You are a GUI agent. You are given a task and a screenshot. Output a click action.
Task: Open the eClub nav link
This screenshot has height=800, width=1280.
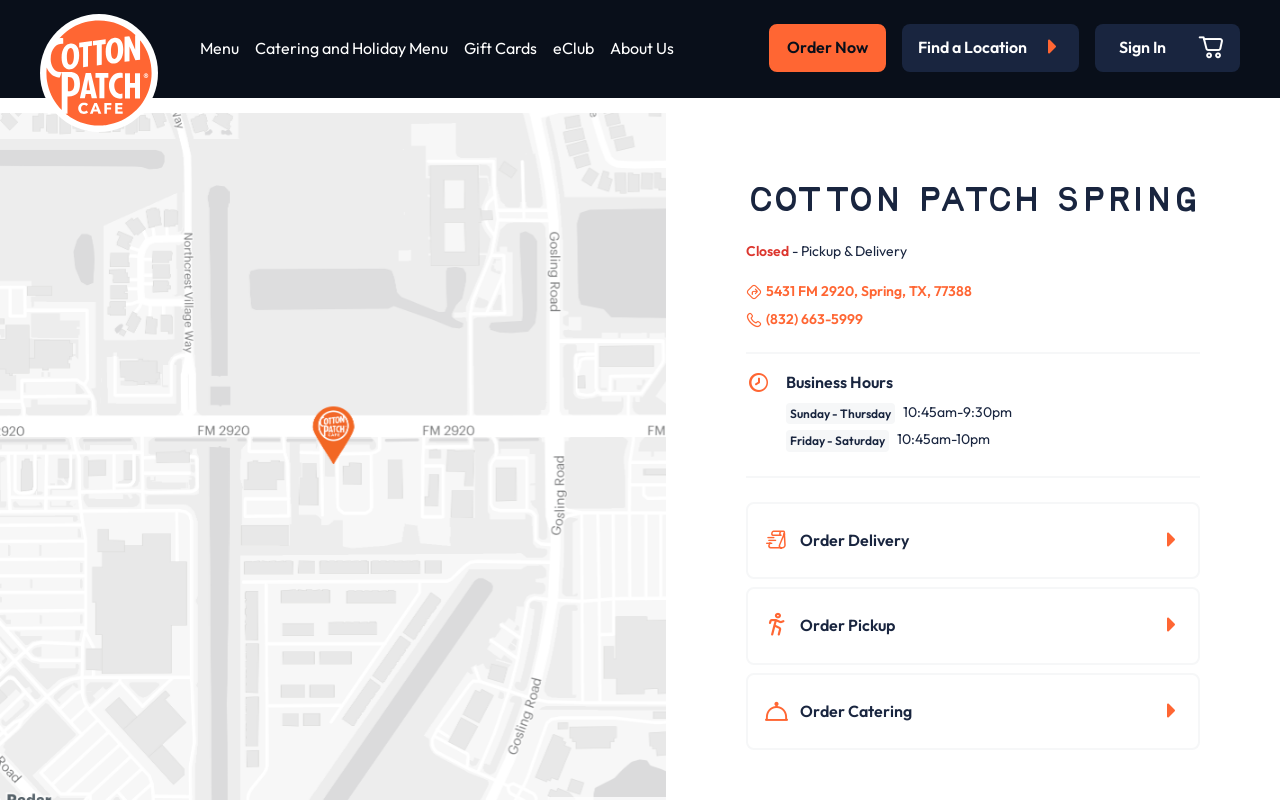[x=573, y=48]
